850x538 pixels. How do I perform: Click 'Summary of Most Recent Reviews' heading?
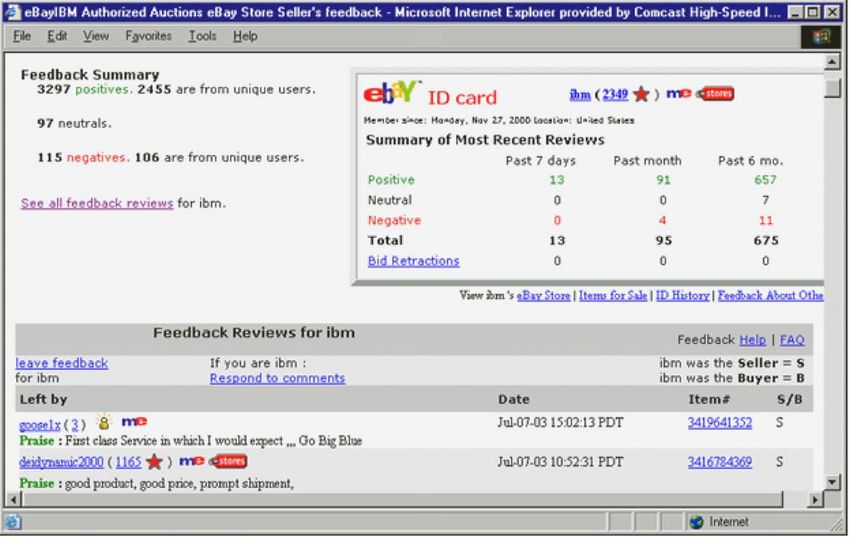coord(485,140)
